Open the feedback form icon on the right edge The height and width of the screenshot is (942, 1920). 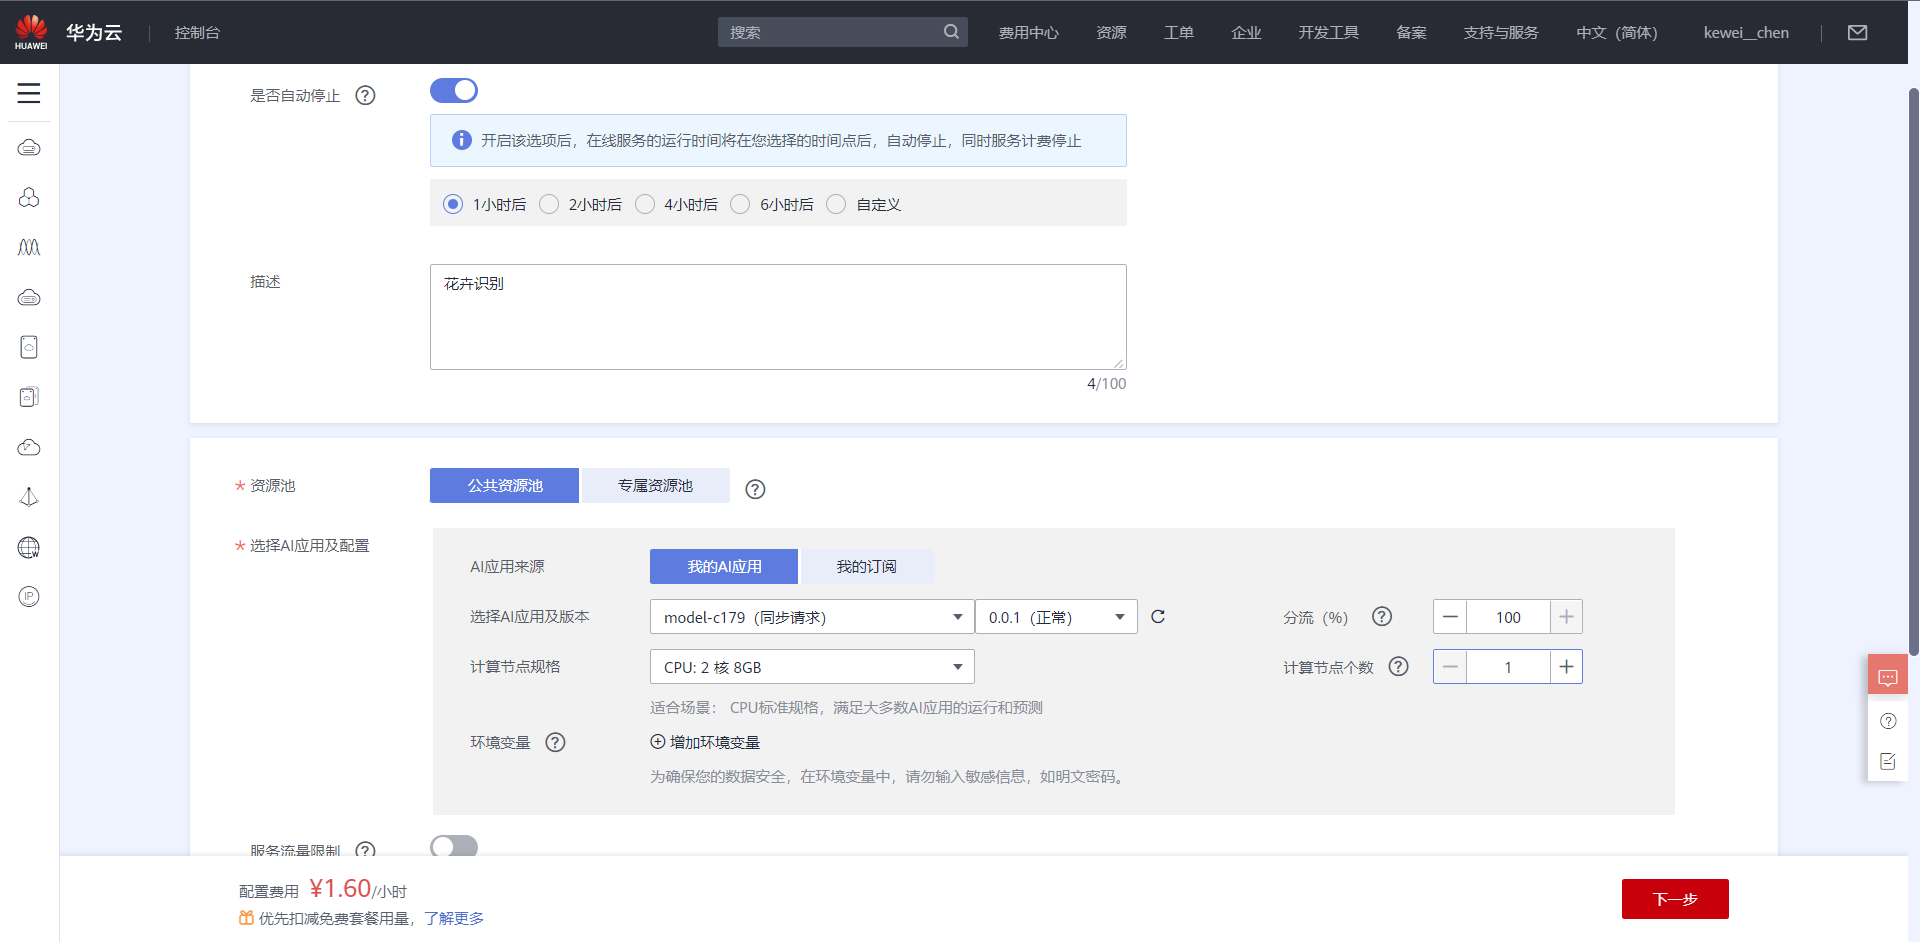(1888, 761)
